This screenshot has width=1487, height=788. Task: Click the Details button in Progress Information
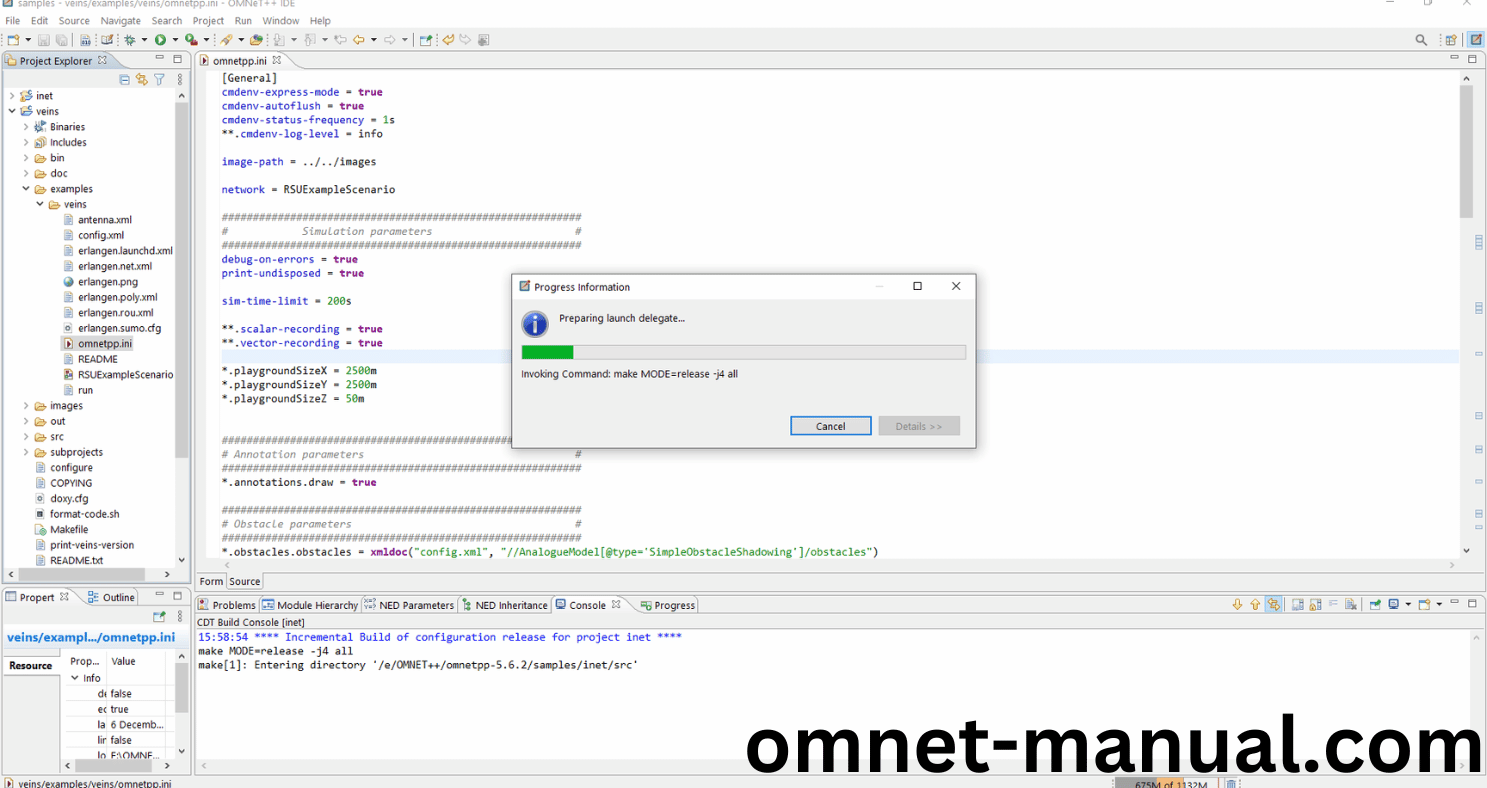(x=918, y=425)
